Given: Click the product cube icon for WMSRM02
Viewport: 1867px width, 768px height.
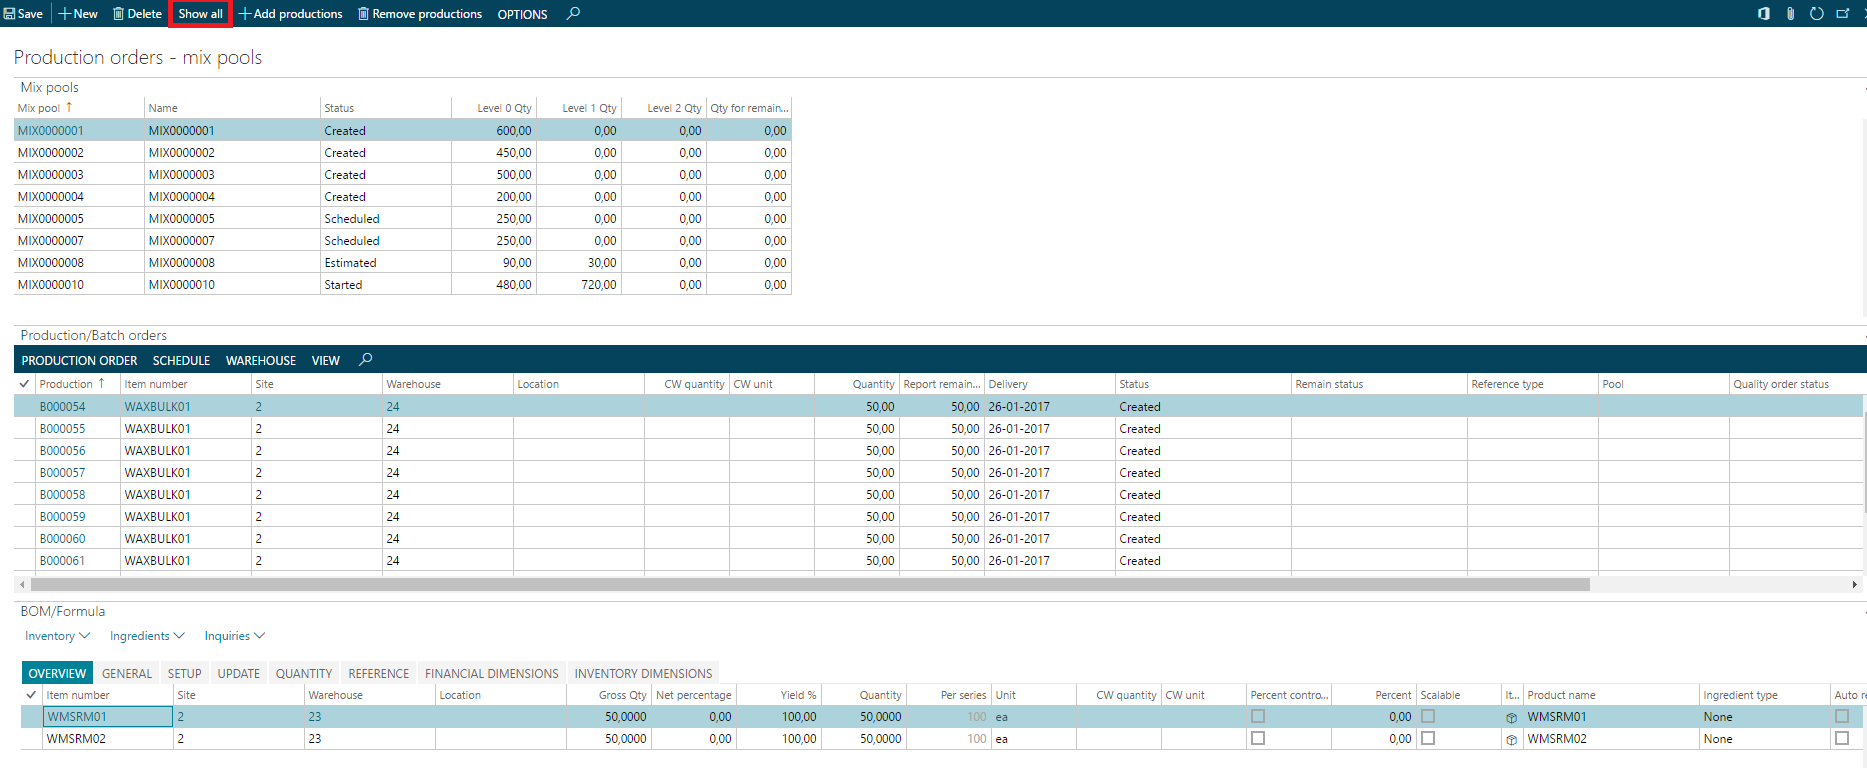Looking at the screenshot, I should point(1511,740).
